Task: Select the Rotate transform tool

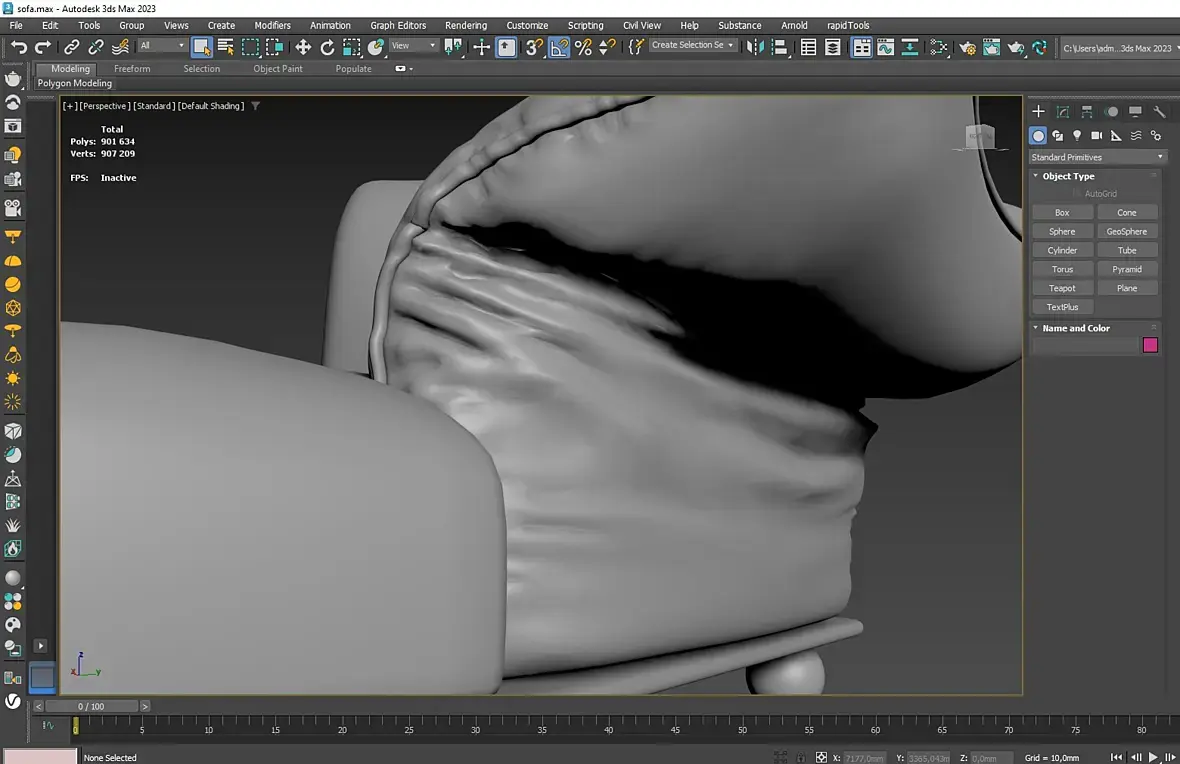Action: pos(327,46)
